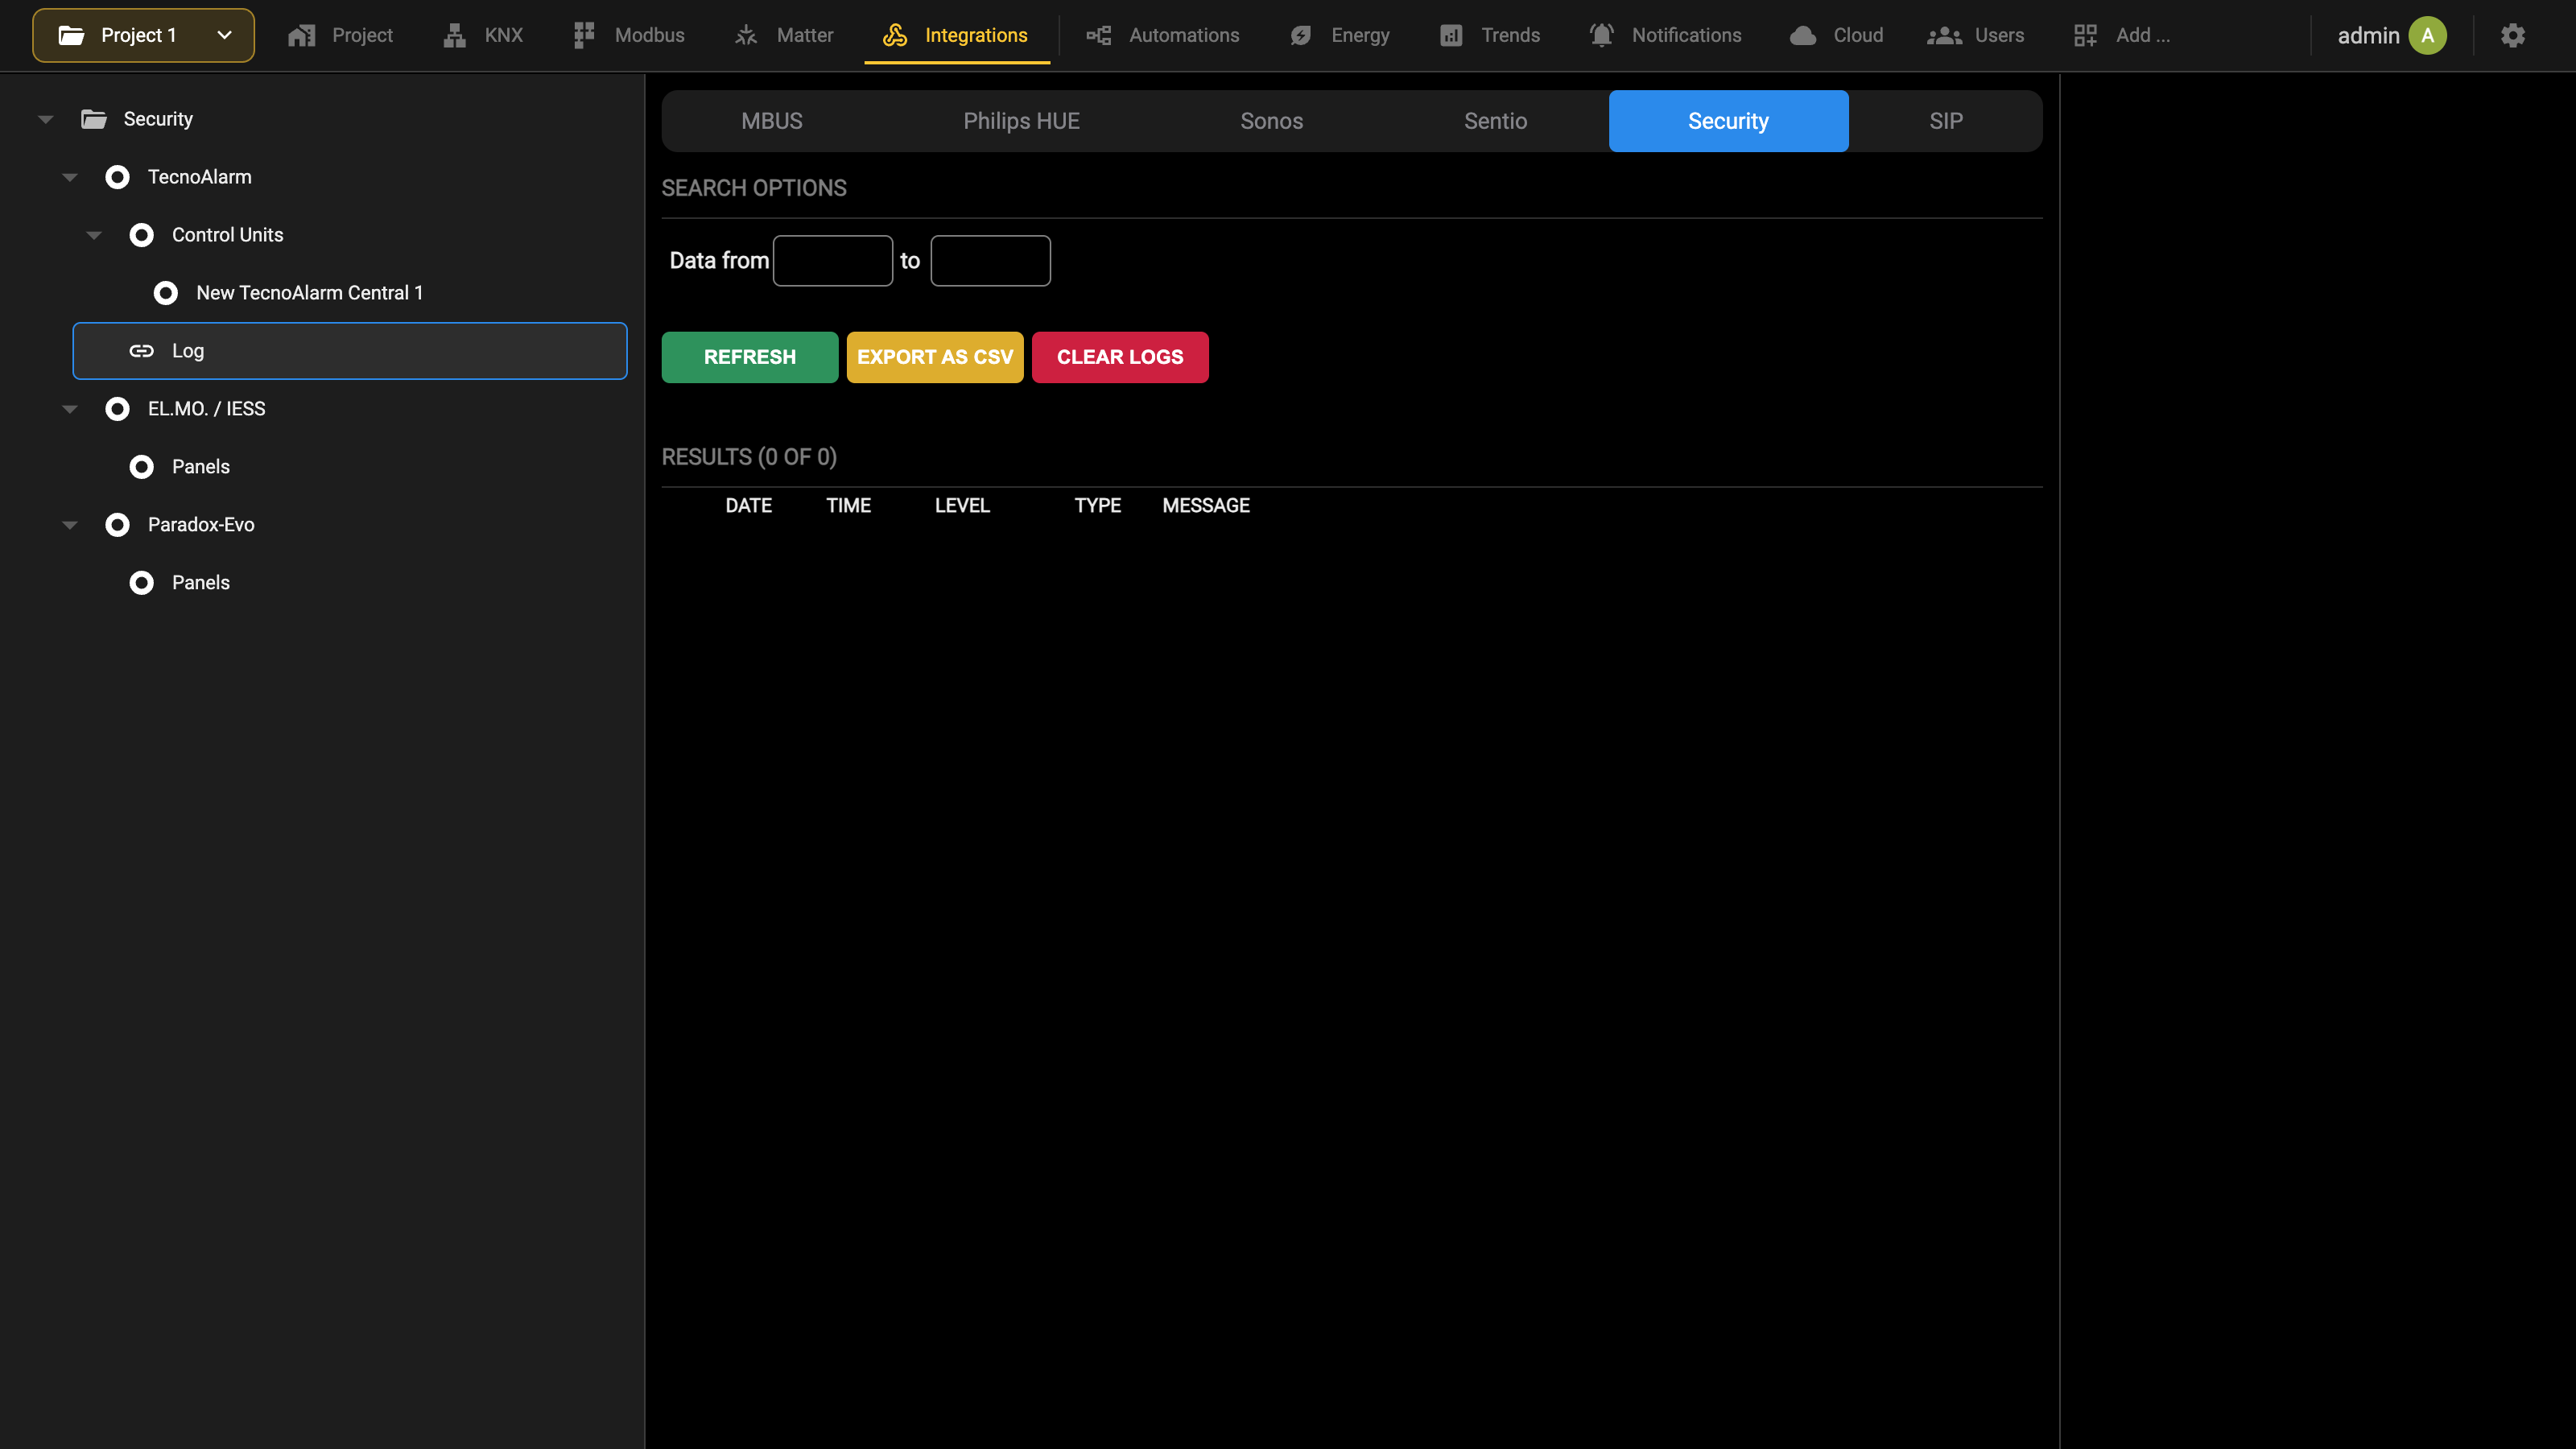2576x1449 pixels.
Task: Select Panels under EL.MO. / IESS
Action: coord(200,467)
